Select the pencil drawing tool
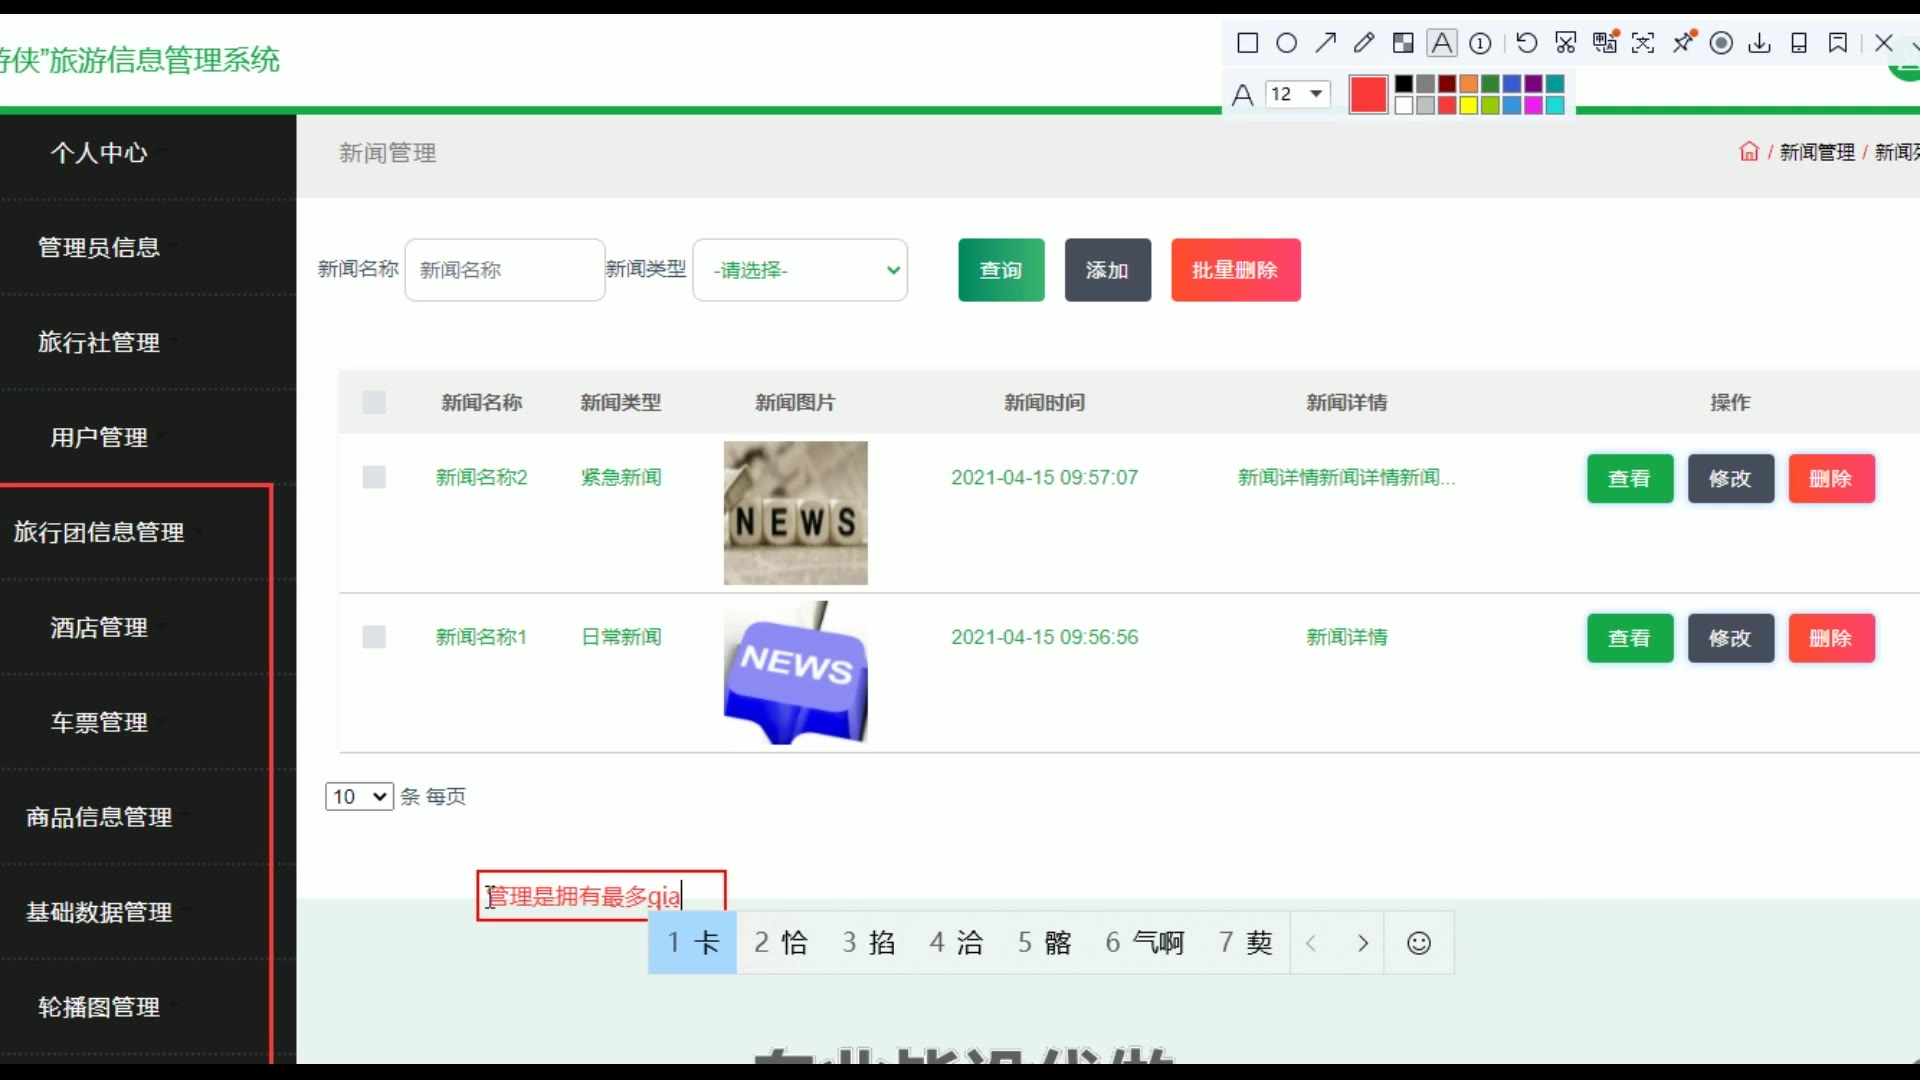Viewport: 1920px width, 1080px height. [x=1364, y=43]
